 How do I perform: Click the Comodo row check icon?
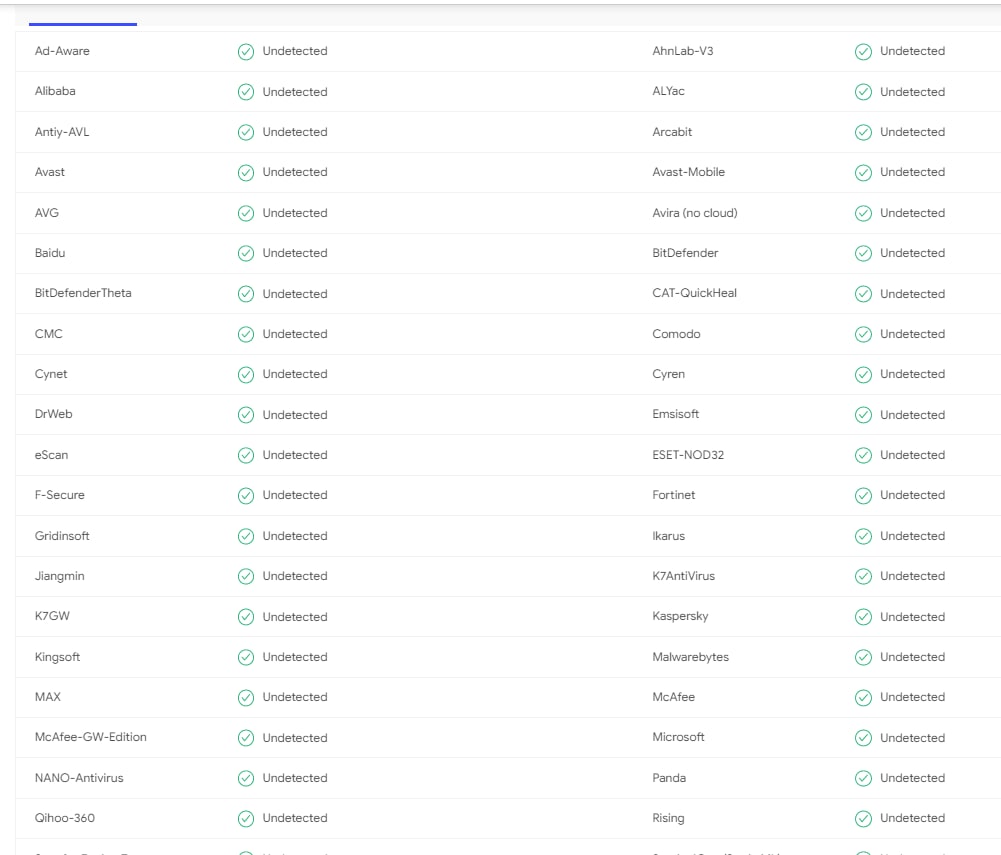click(863, 334)
